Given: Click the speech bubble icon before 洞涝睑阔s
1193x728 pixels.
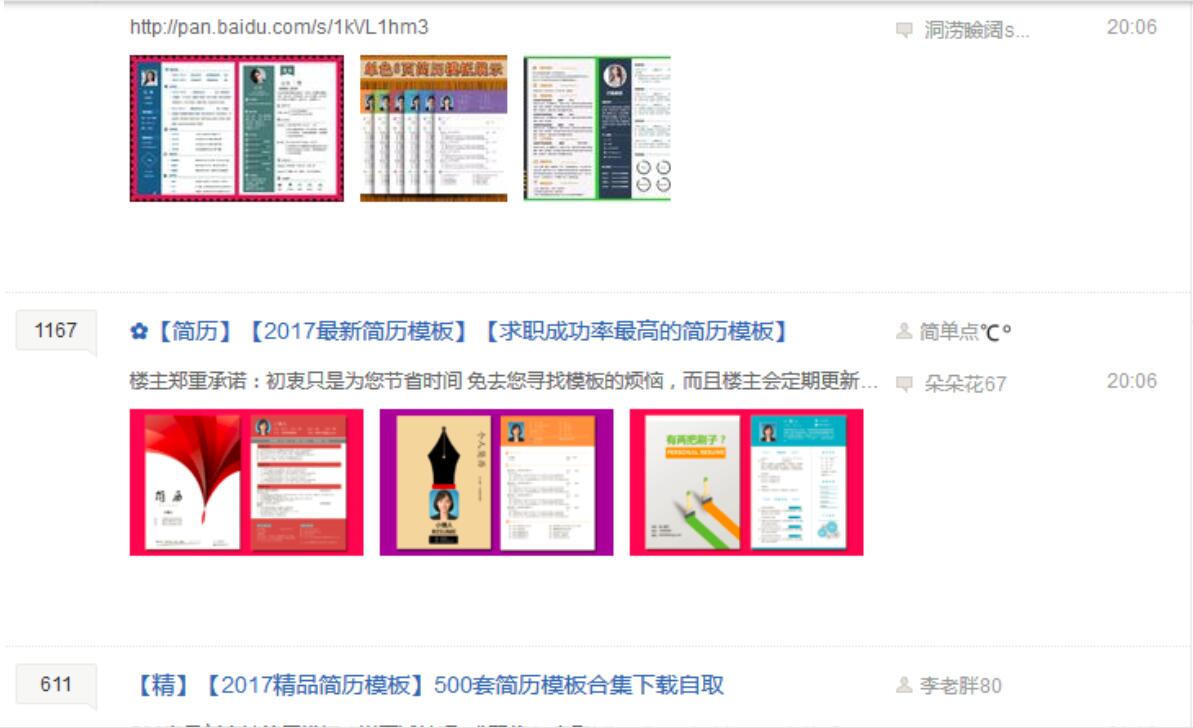Looking at the screenshot, I should [x=904, y=30].
